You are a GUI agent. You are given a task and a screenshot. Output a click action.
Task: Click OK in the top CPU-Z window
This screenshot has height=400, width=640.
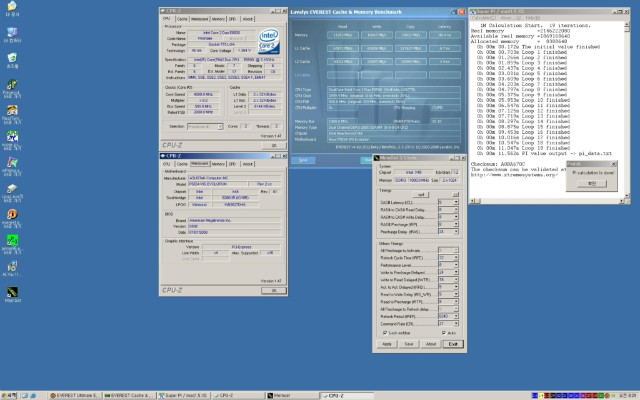point(274,145)
